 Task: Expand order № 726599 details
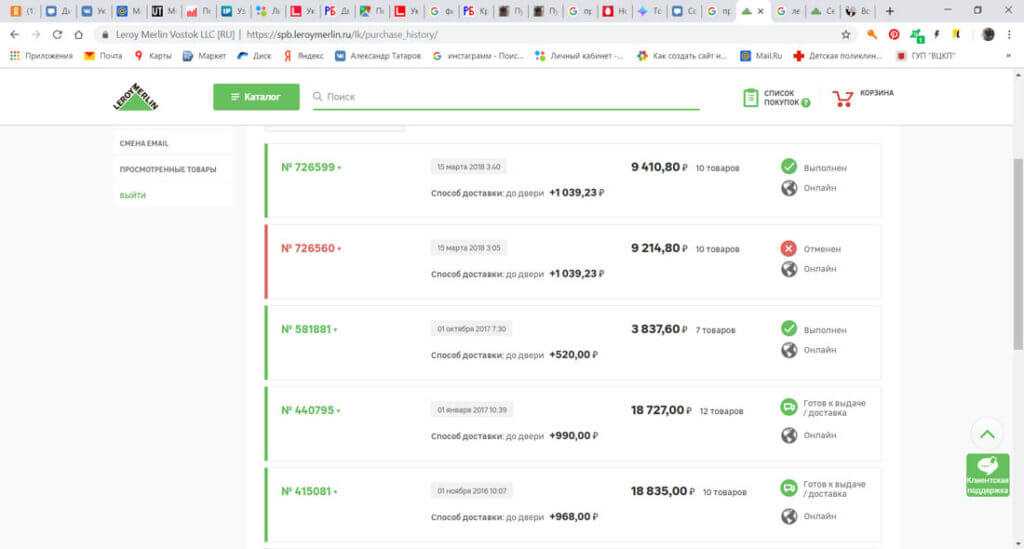[311, 167]
